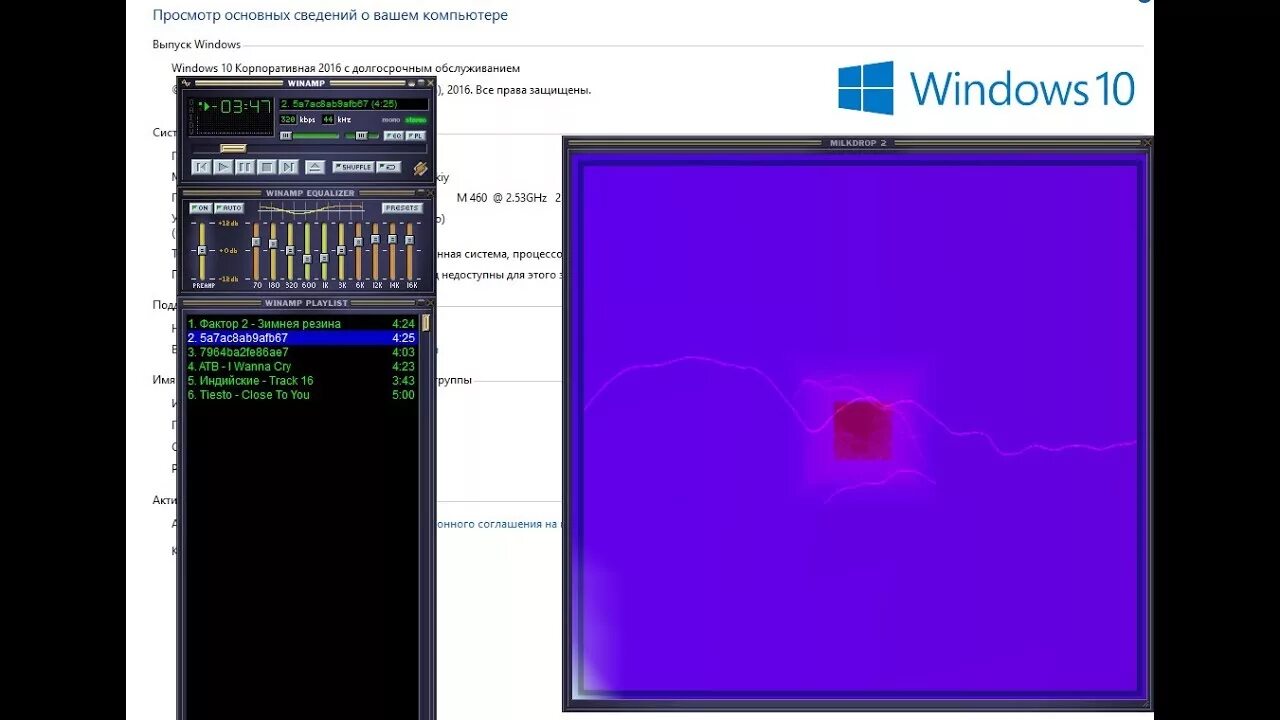Open the equalizer Presets menu
This screenshot has width=1280, height=720.
(403, 208)
